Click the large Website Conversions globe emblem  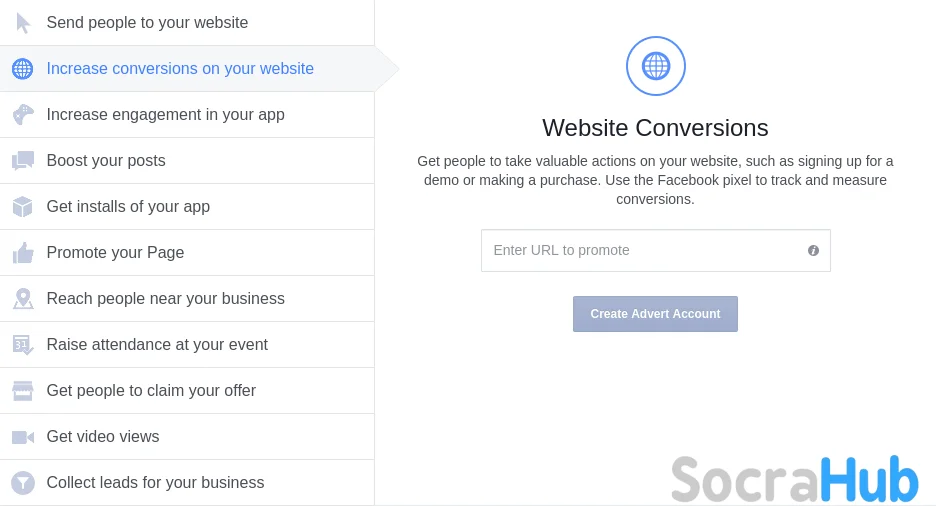point(655,66)
